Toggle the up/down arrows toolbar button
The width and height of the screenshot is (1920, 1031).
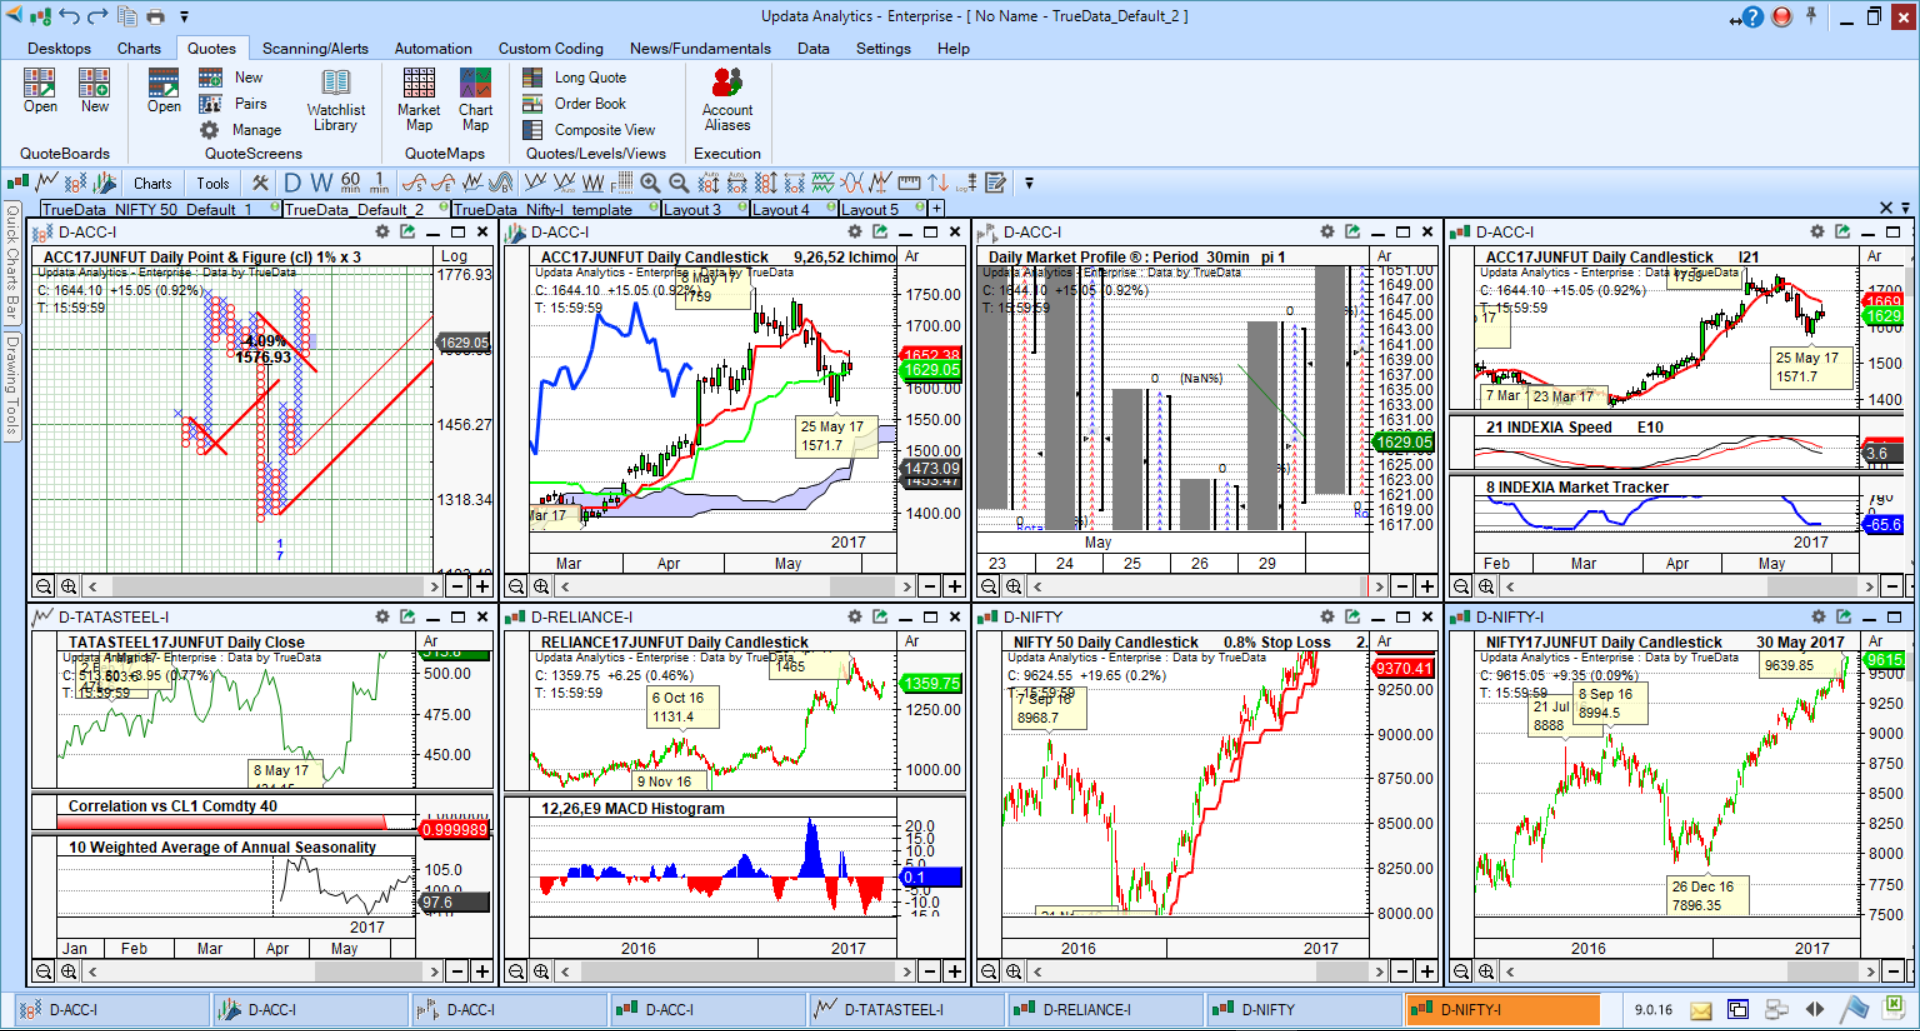coord(938,183)
